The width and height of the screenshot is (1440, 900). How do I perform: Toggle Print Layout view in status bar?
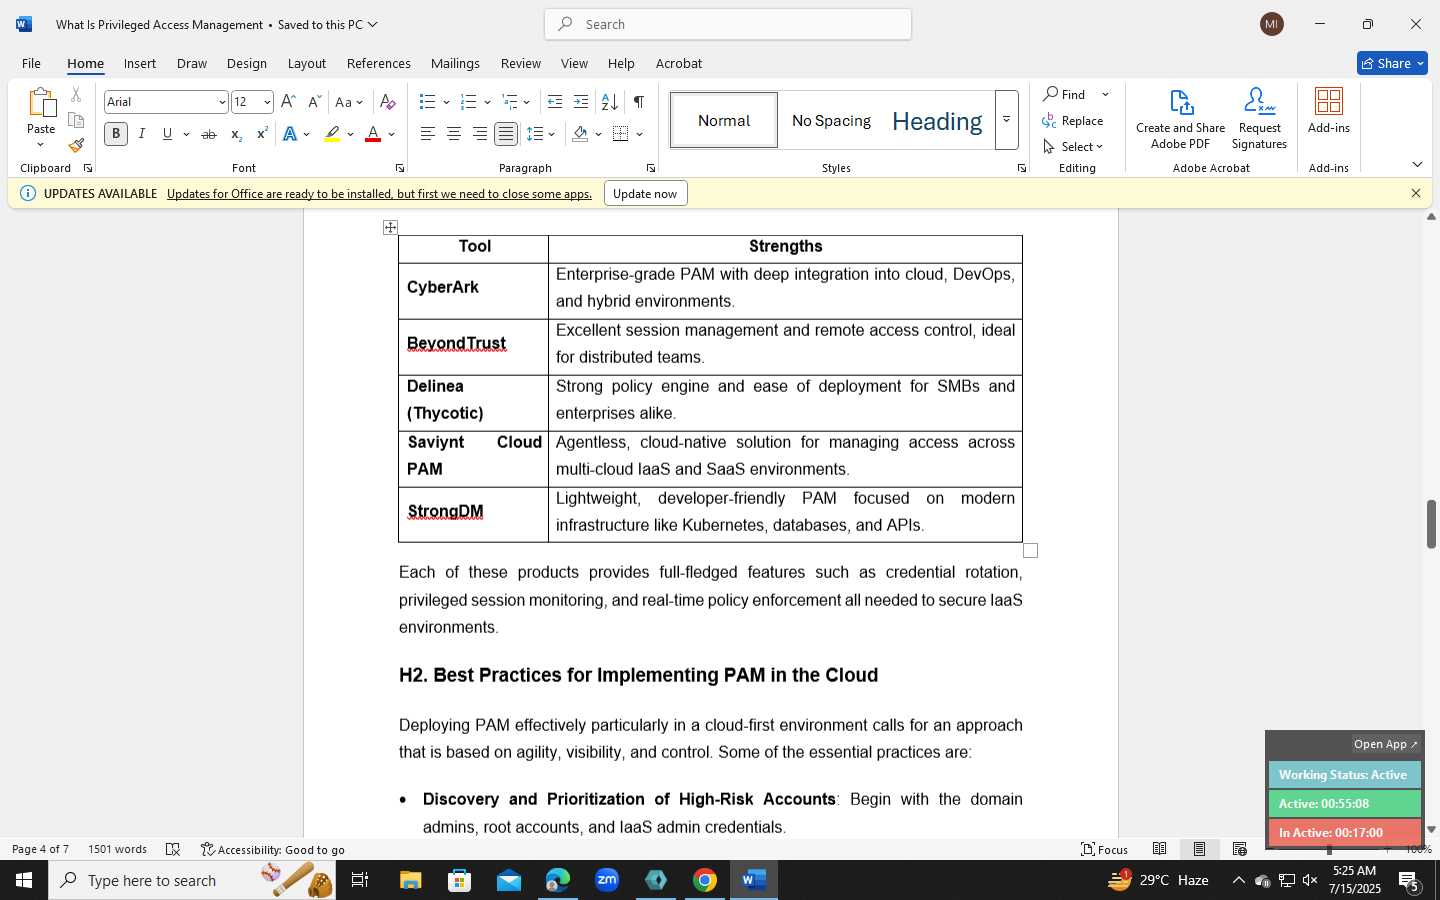click(x=1199, y=849)
